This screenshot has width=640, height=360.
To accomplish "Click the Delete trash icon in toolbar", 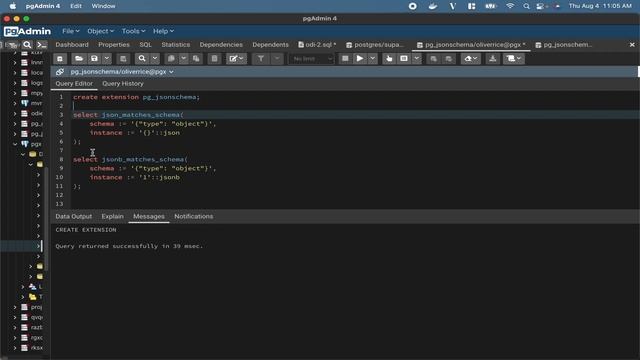I will (x=214, y=59).
